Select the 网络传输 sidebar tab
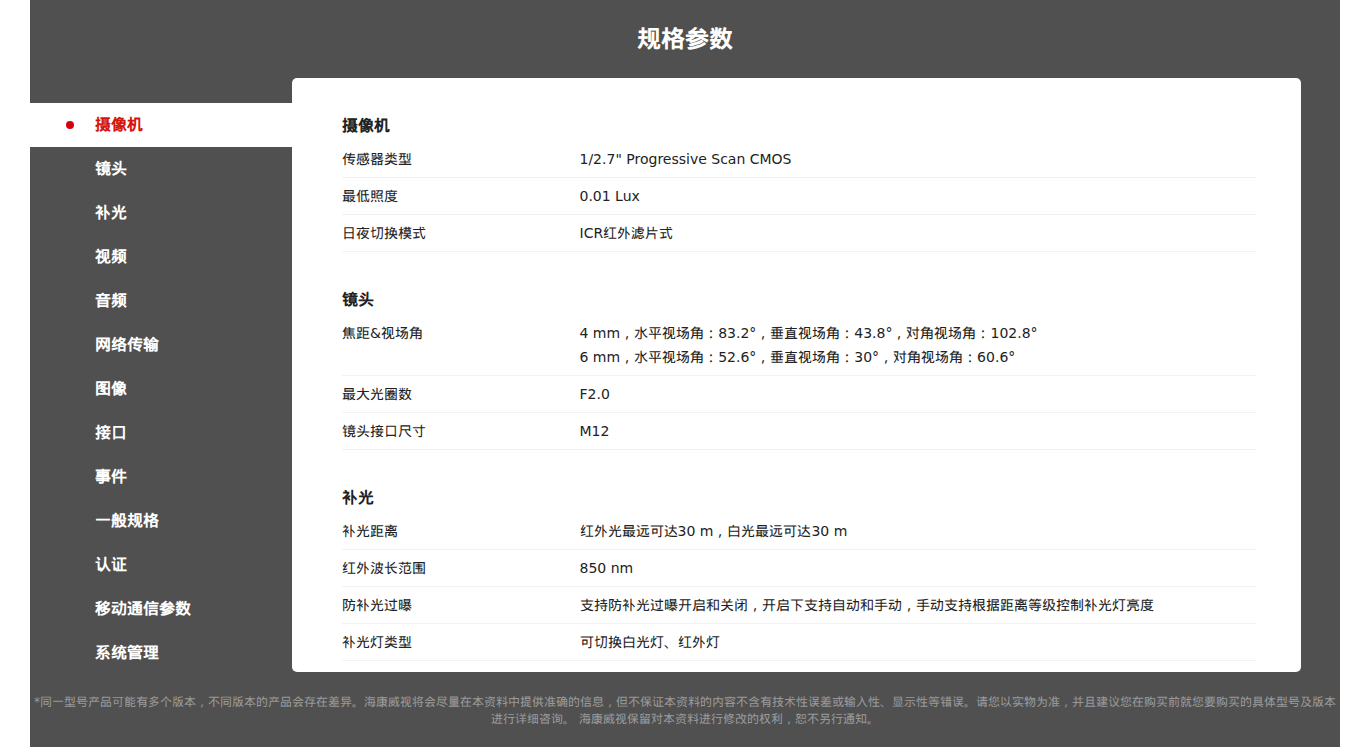 [161, 345]
